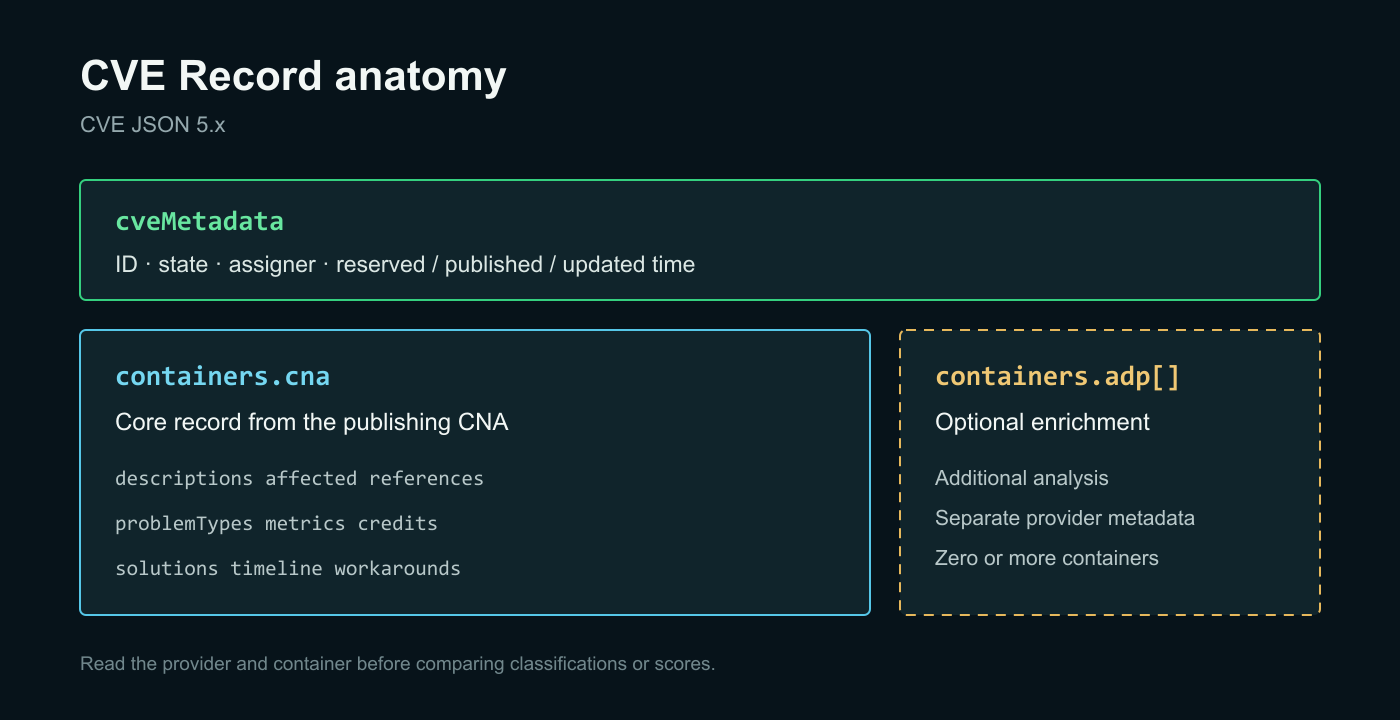The width and height of the screenshot is (1400, 720).
Task: Click the containers.adp[] heading
Action: point(1057,377)
